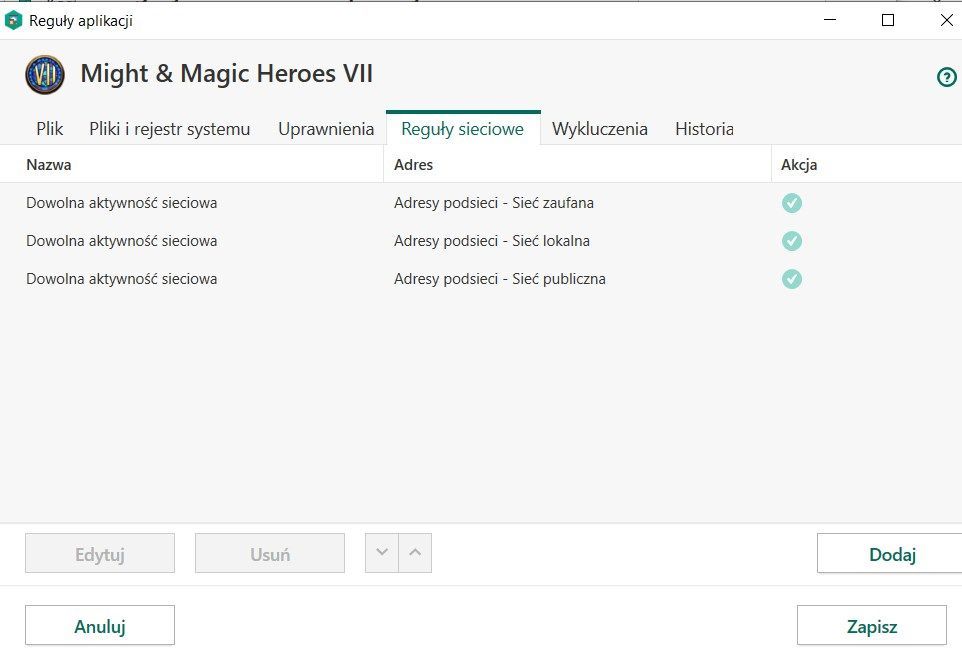The image size is (962, 653).
Task: Click the green action icon for Sieć publiczna rule
Action: point(792,279)
